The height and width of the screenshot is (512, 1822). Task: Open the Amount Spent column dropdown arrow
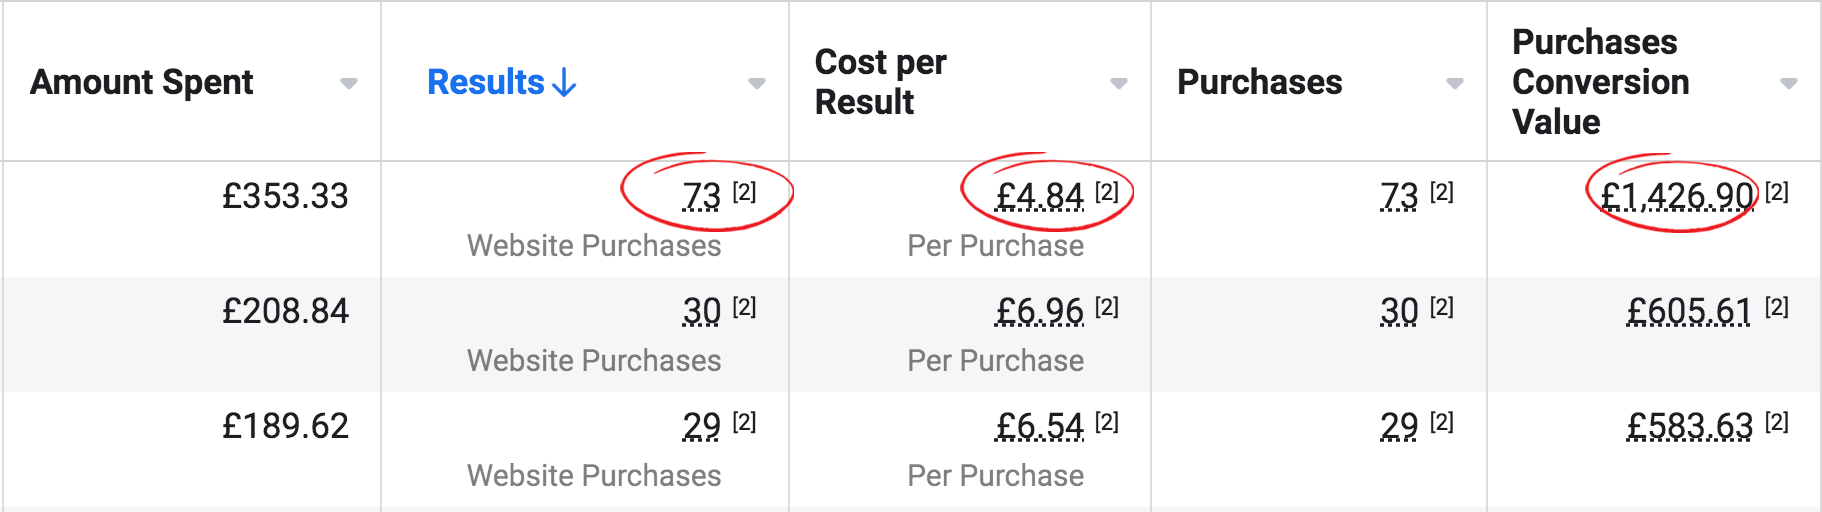[x=348, y=84]
